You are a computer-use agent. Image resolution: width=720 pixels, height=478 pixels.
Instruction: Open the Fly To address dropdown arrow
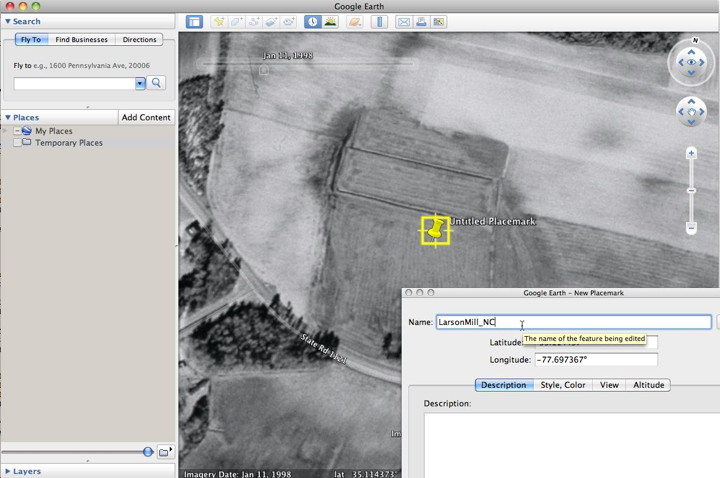pos(140,83)
